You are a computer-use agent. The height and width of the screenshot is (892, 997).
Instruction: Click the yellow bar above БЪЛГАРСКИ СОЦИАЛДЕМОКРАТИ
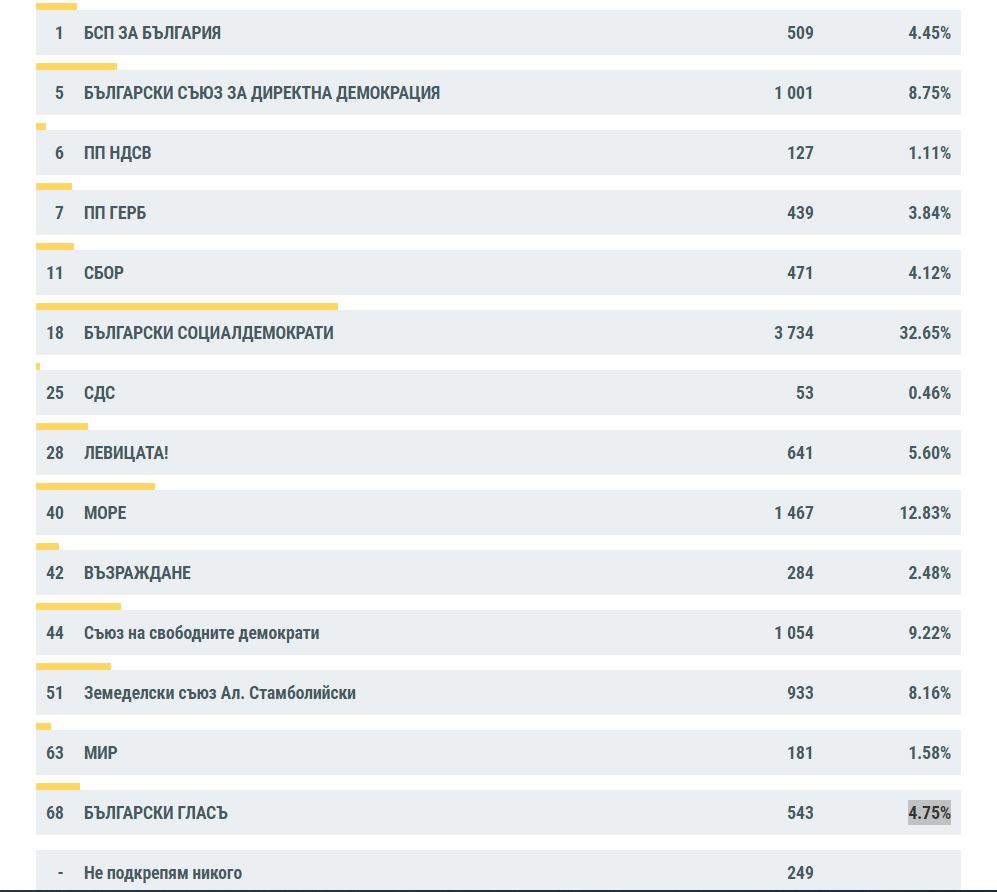(187, 306)
